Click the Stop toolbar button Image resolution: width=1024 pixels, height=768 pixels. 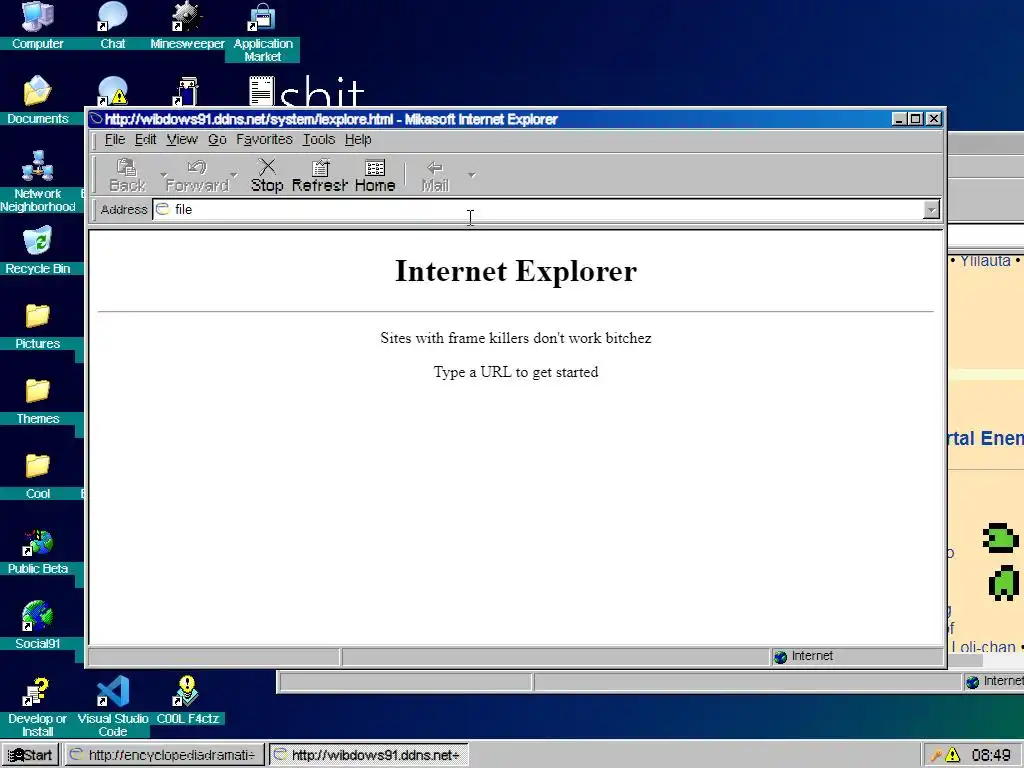[x=267, y=176]
